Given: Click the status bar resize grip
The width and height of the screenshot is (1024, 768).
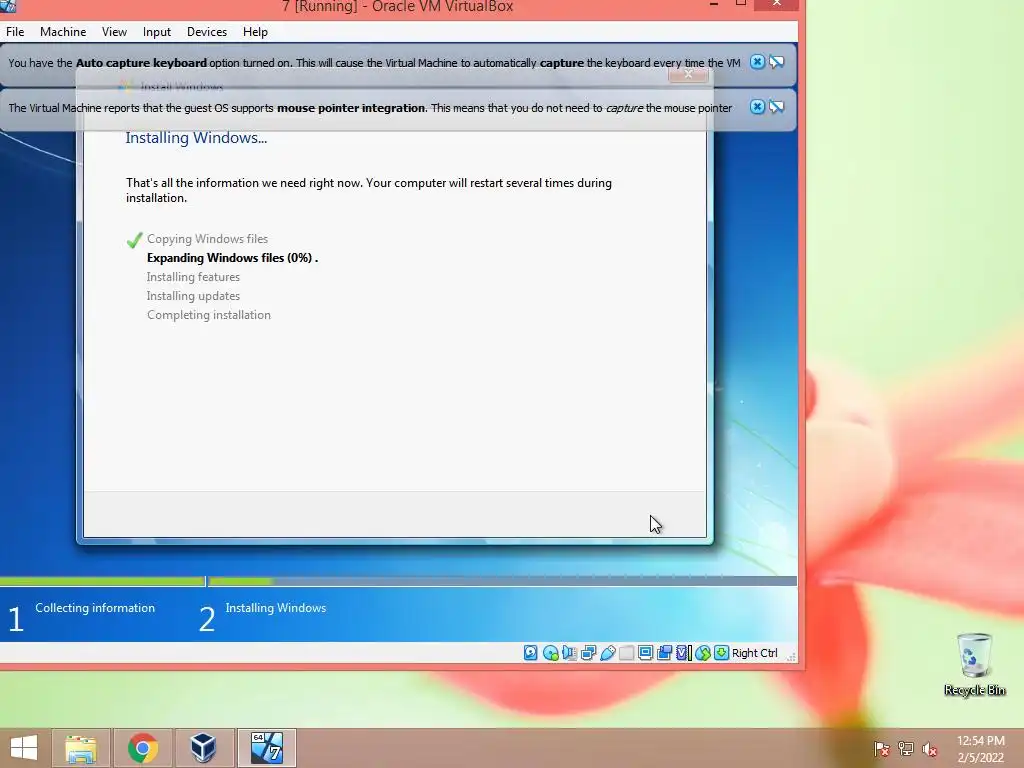Looking at the screenshot, I should 791,656.
